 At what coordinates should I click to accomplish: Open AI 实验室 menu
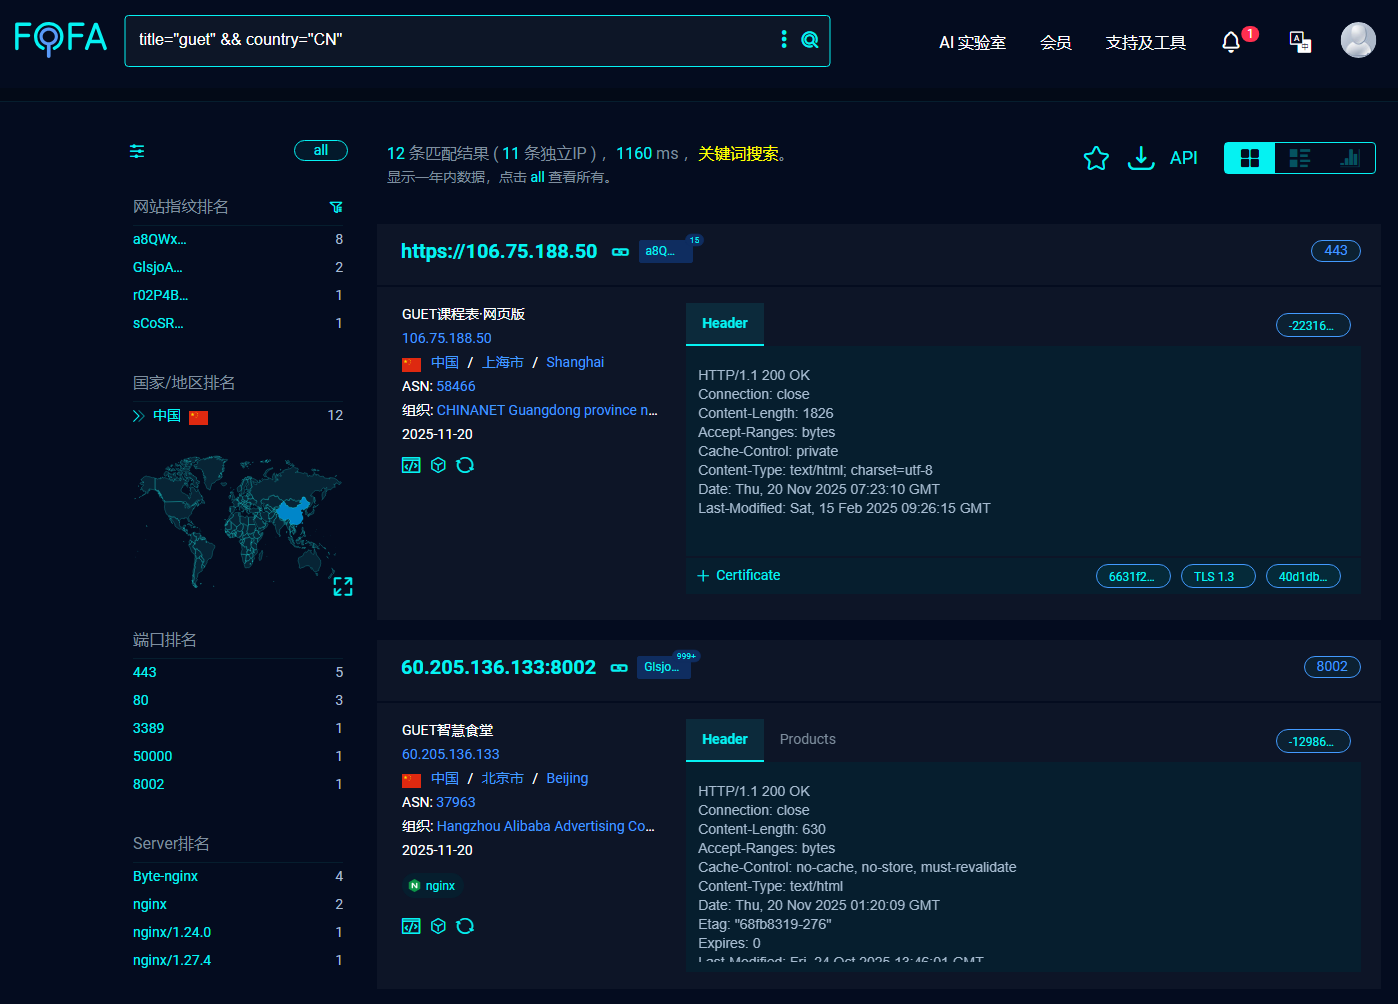click(972, 42)
